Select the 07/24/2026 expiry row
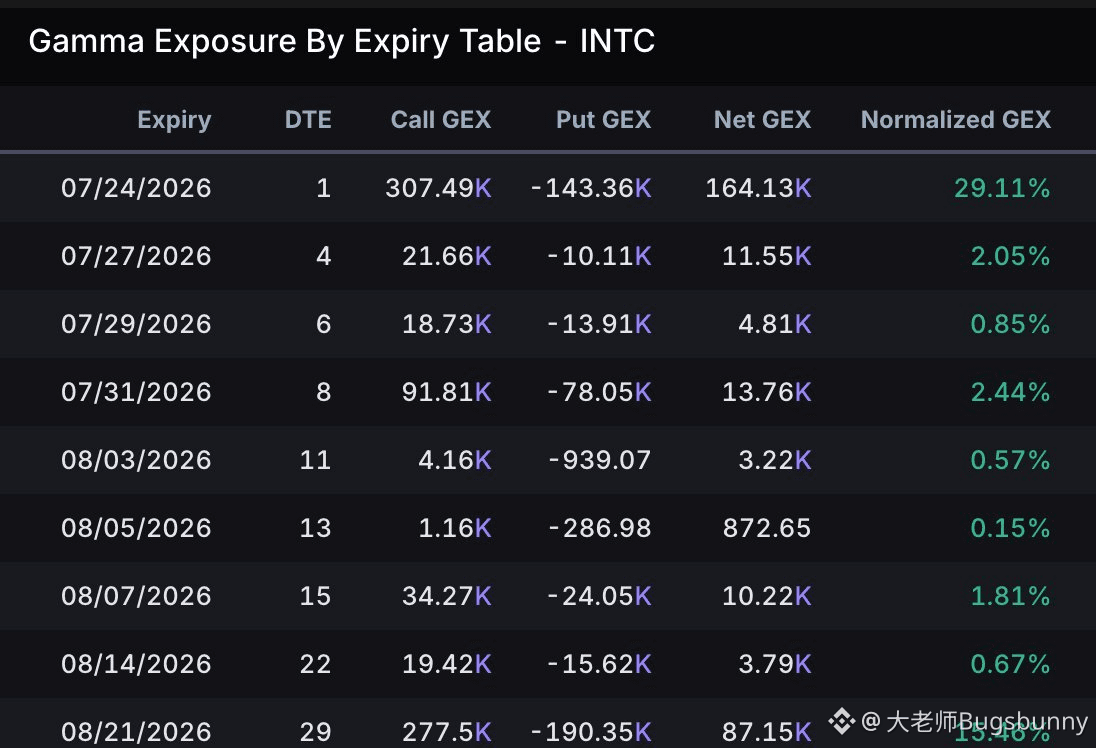This screenshot has width=1096, height=748. point(548,188)
